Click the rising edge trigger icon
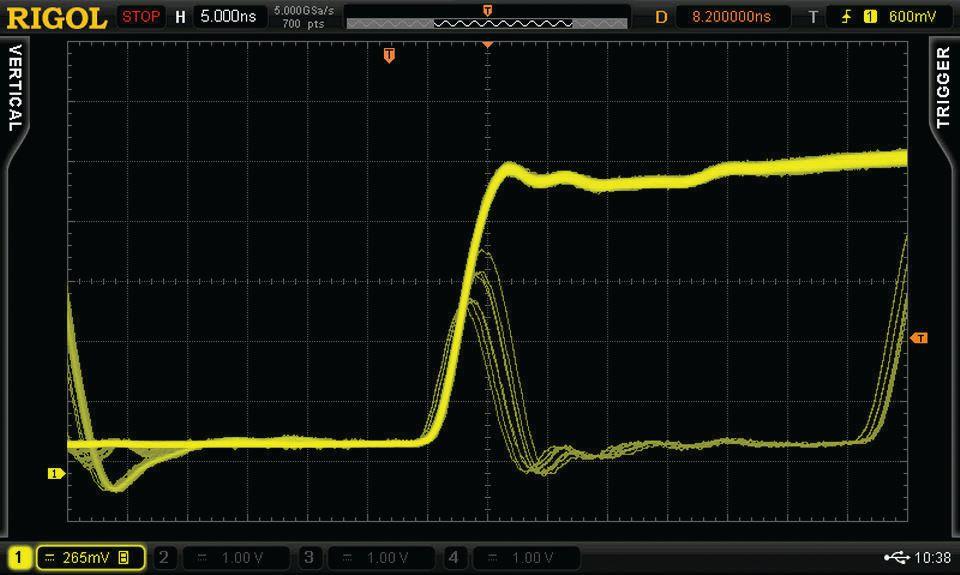This screenshot has height=575, width=960. tap(847, 17)
